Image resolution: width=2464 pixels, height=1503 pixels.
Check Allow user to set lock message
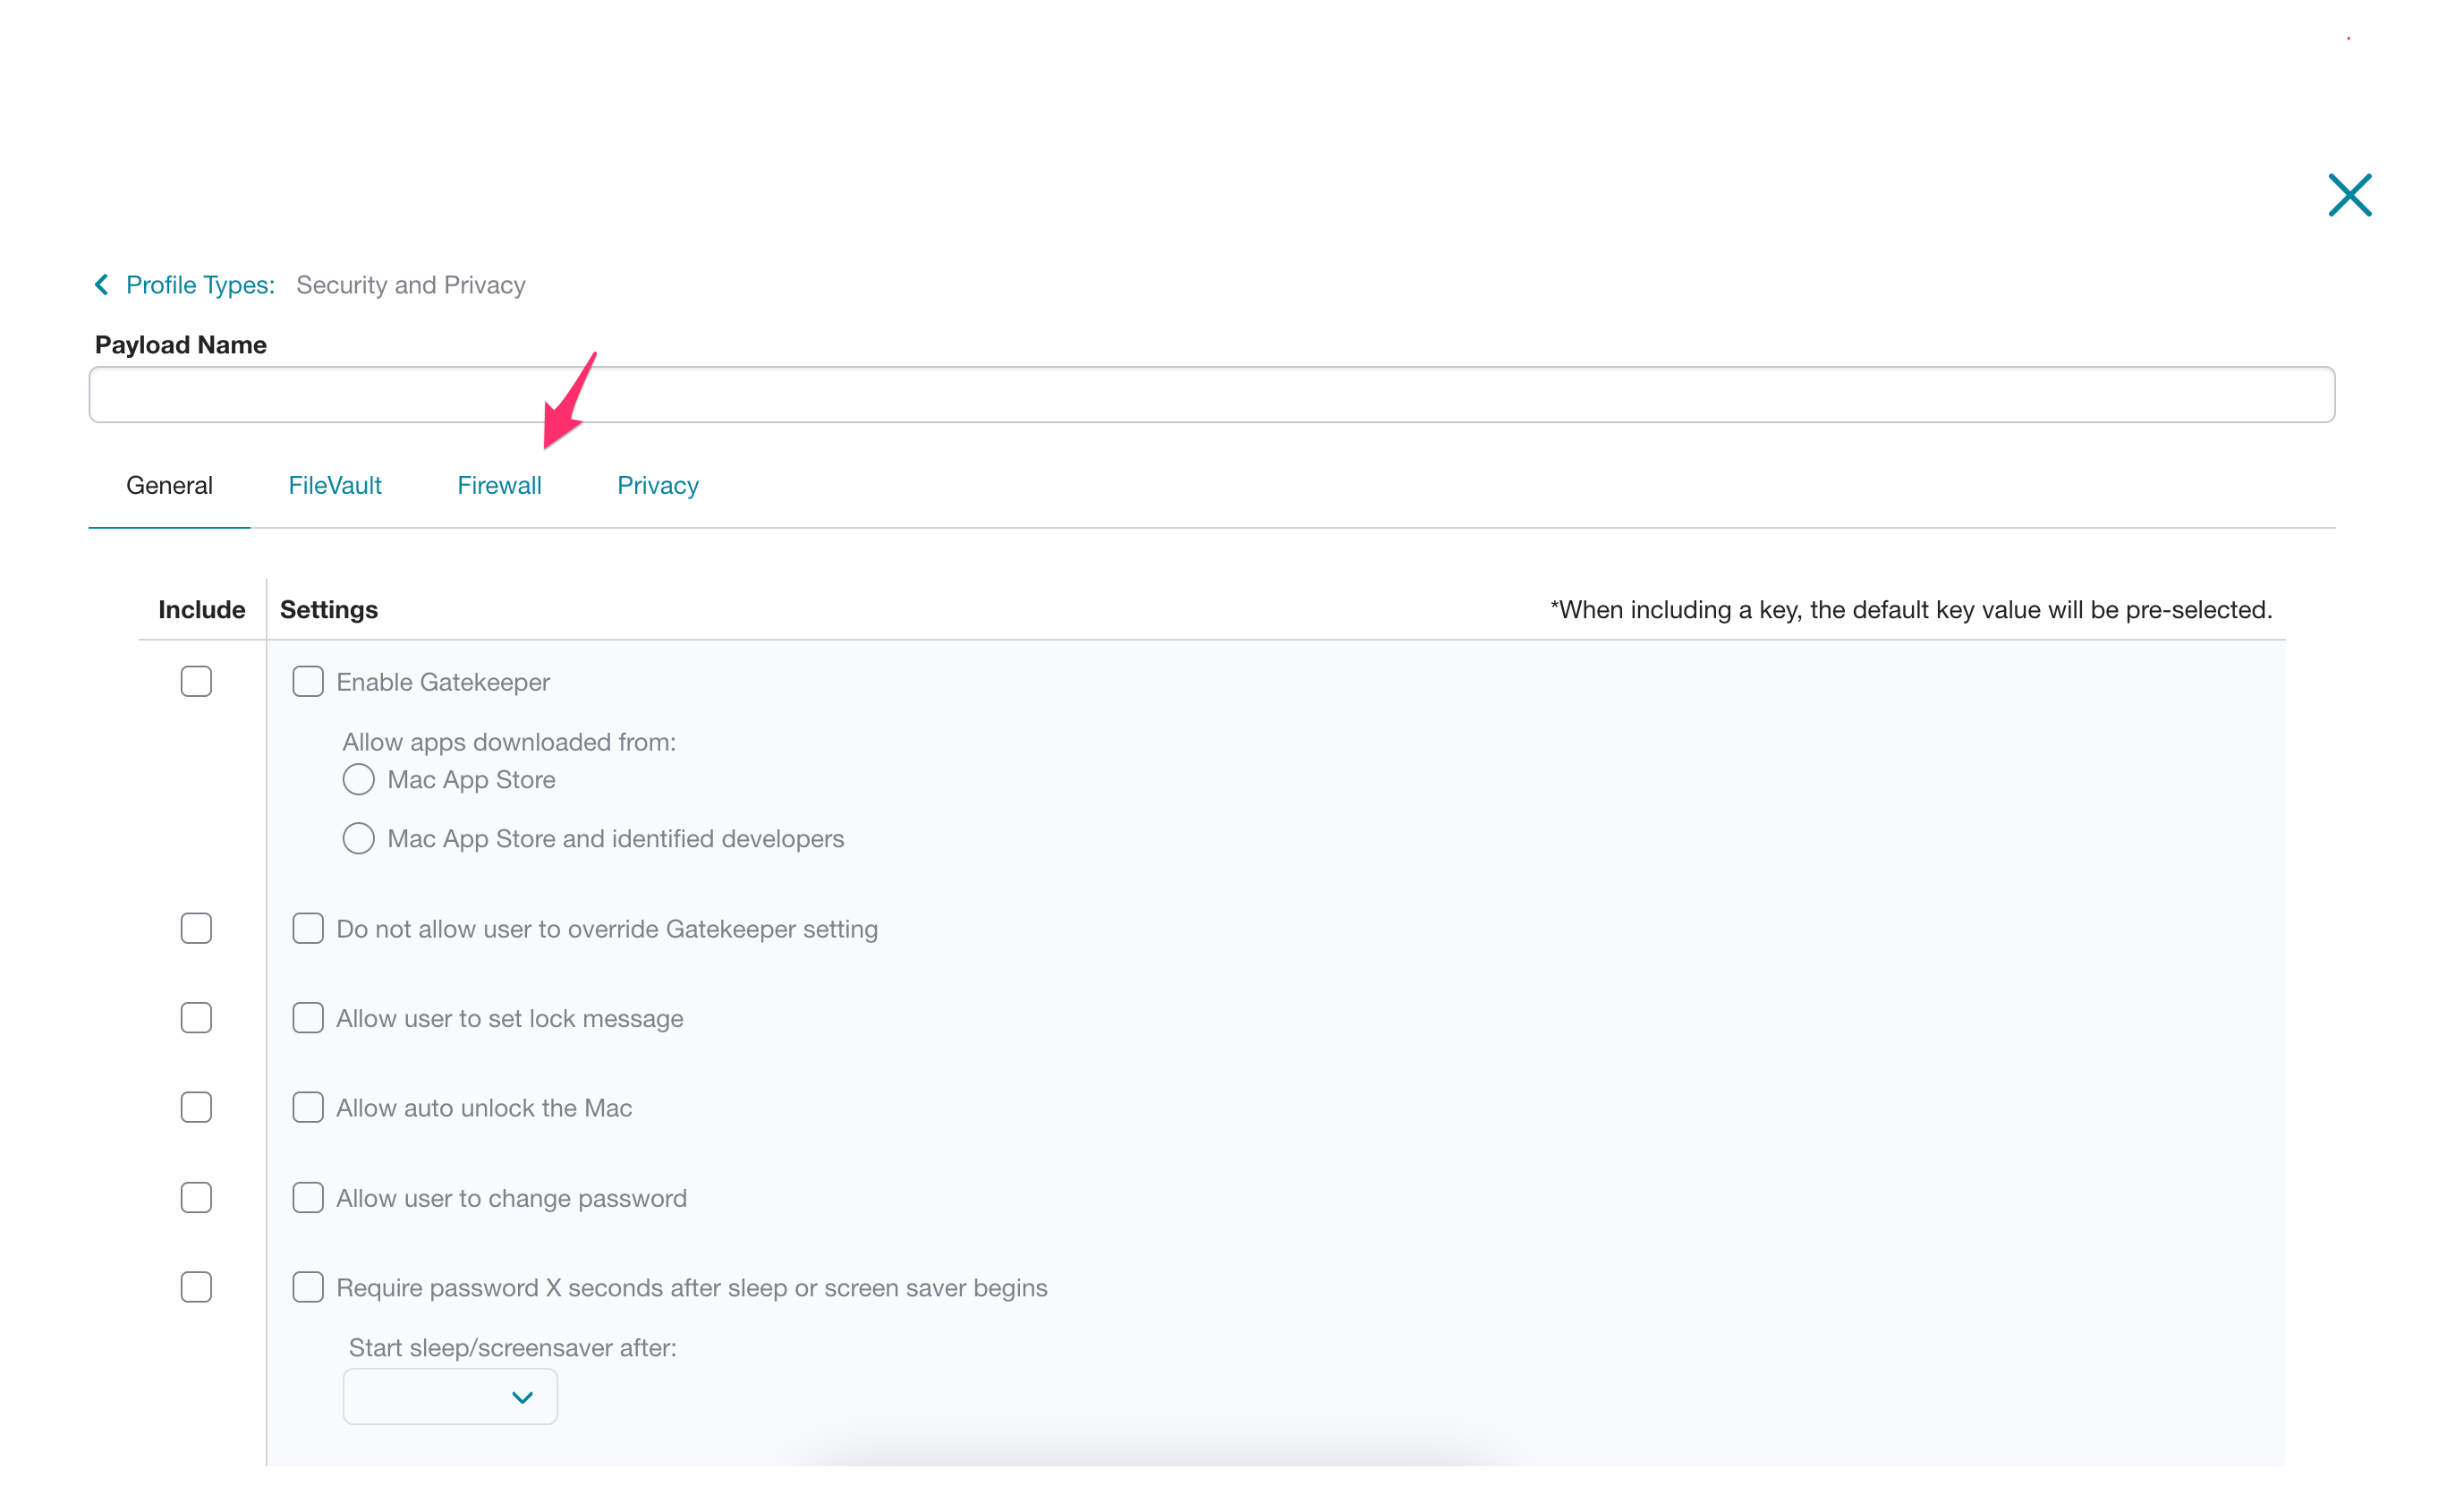point(308,1018)
